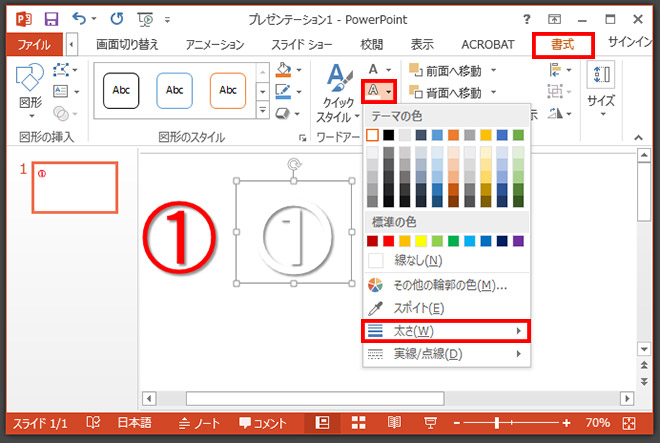This screenshot has width=660, height=443.
Task: Toggle the Notes (ノート) pane
Action: (x=199, y=423)
